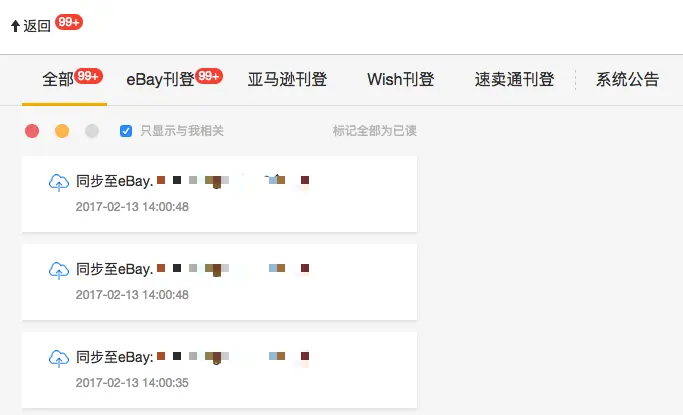Open the Wish刊登 tab
The height and width of the screenshot is (415, 683).
(x=401, y=80)
